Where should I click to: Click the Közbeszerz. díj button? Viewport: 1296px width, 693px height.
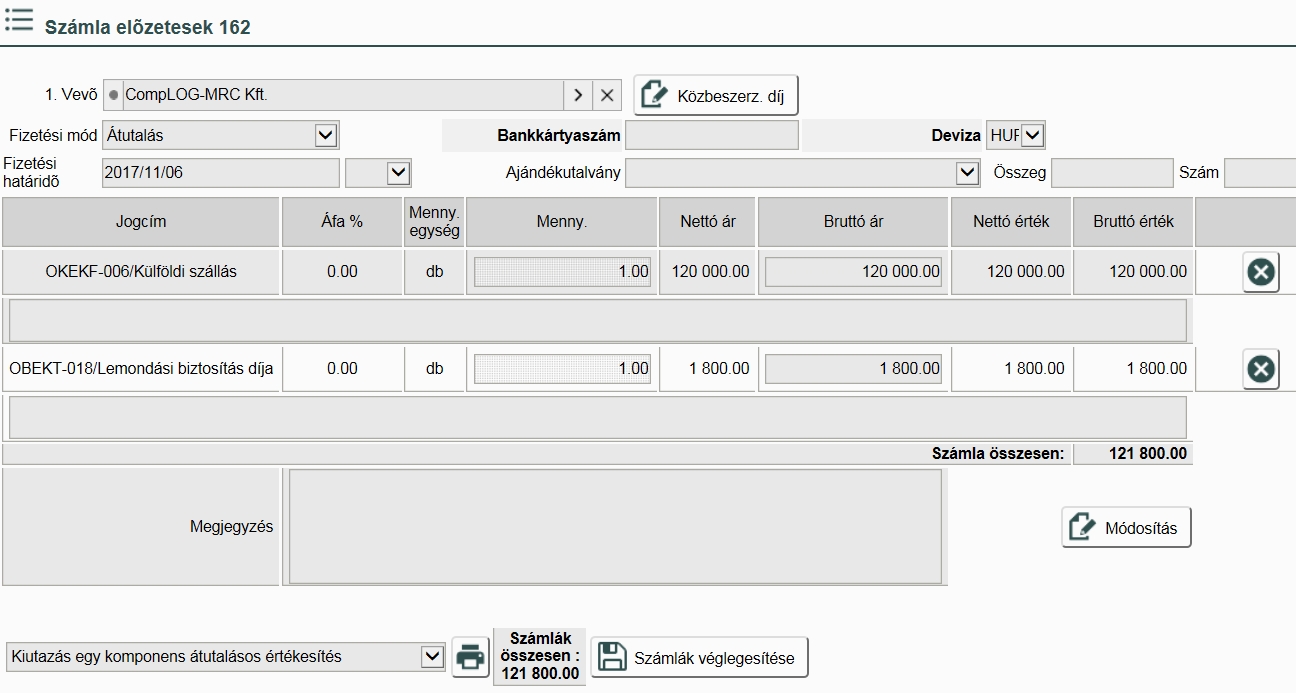click(x=716, y=96)
